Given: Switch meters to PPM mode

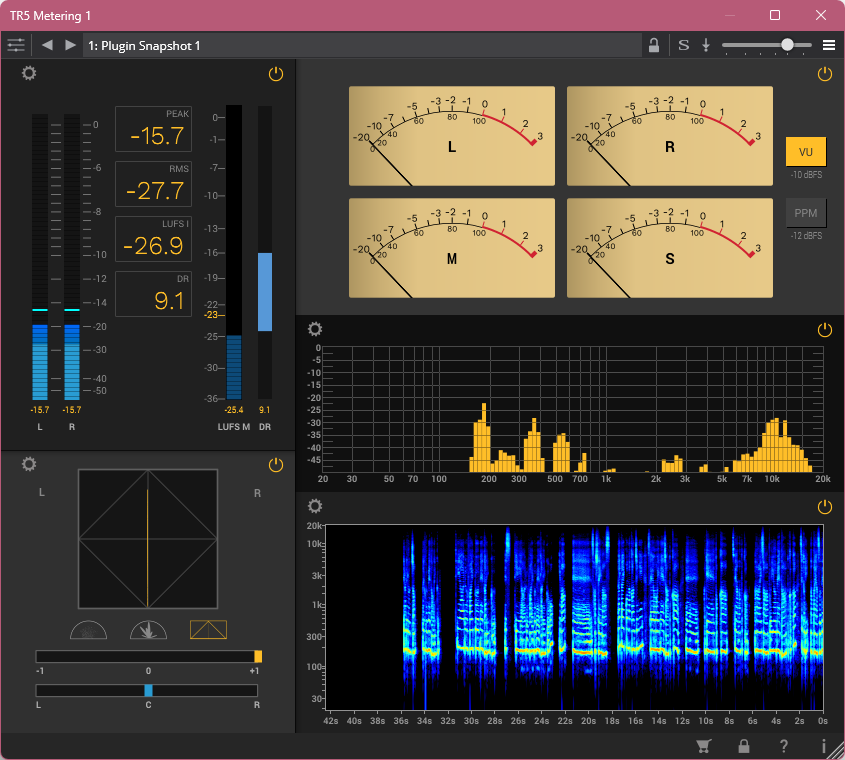Looking at the screenshot, I should [805, 213].
